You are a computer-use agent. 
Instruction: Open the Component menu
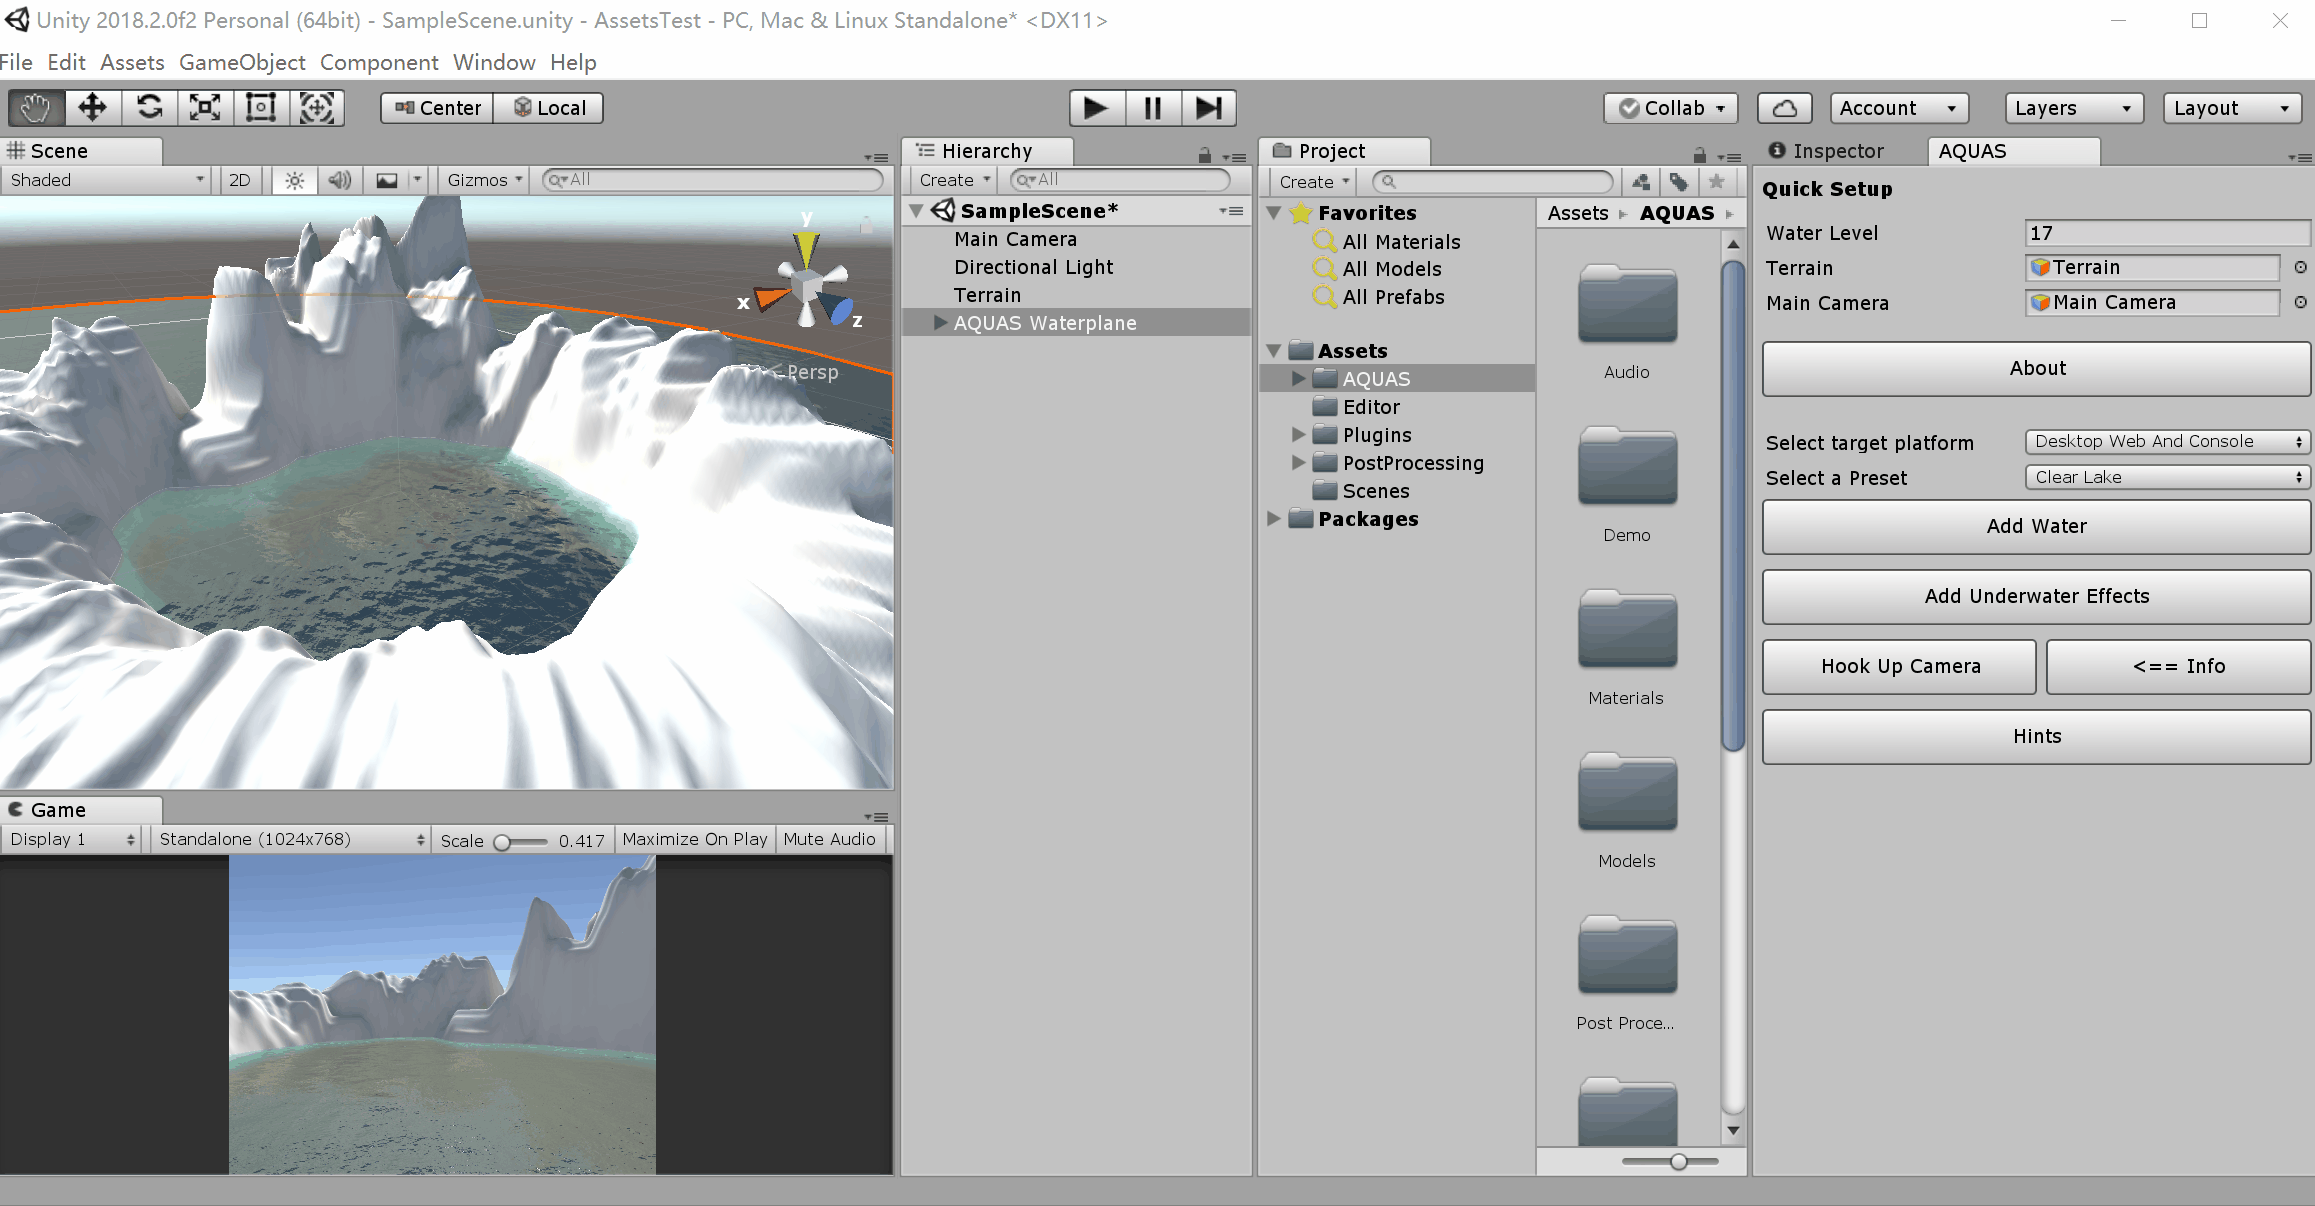point(379,62)
